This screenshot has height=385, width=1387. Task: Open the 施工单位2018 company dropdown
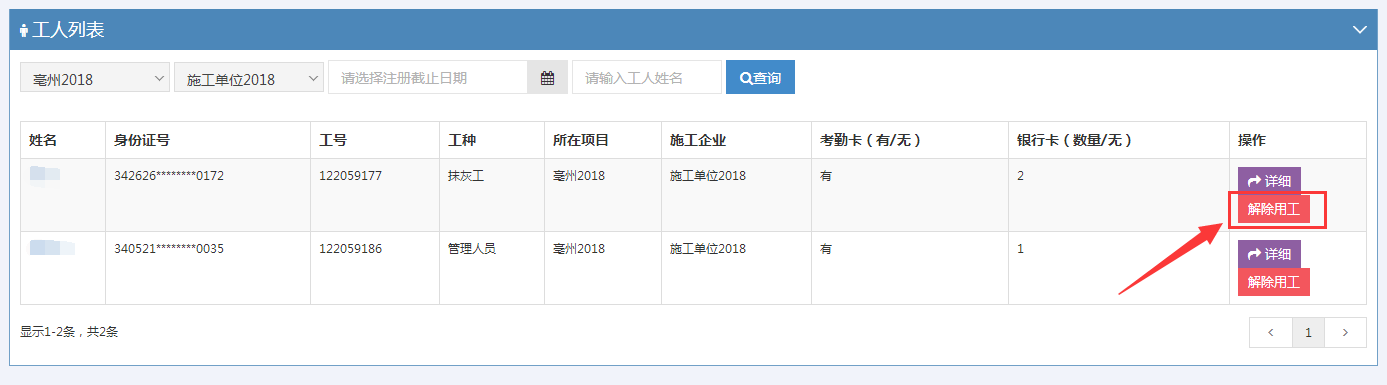point(249,78)
